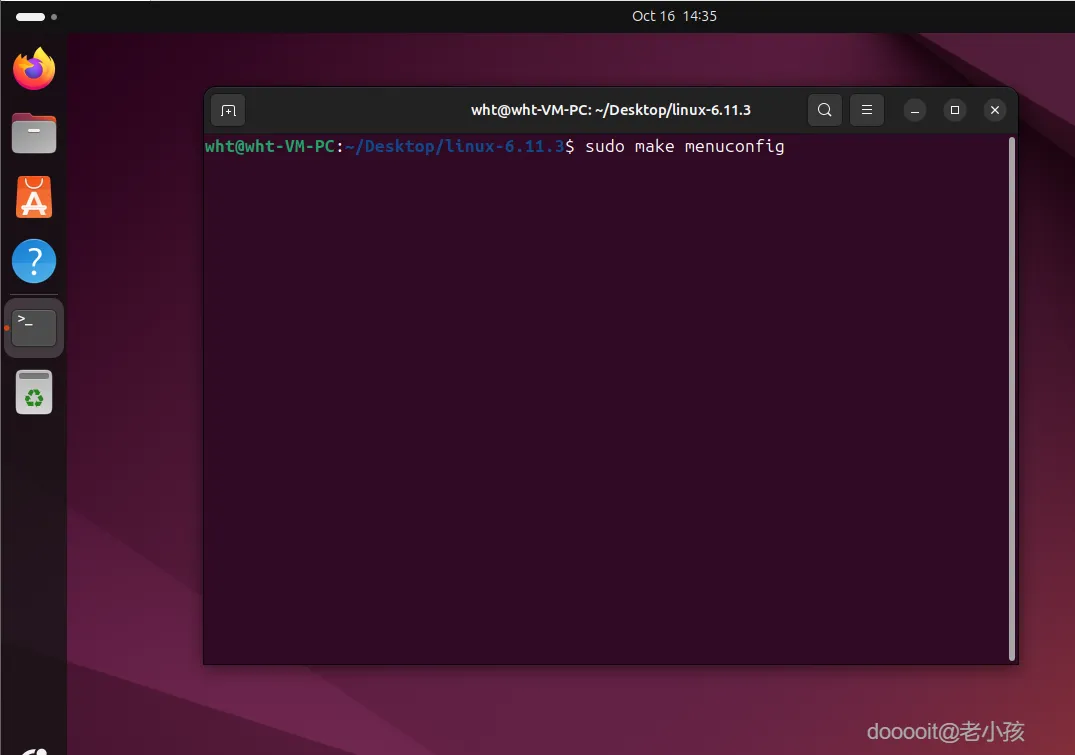1075x755 pixels.
Task: Open Firefox from the dock
Action: [x=34, y=69]
